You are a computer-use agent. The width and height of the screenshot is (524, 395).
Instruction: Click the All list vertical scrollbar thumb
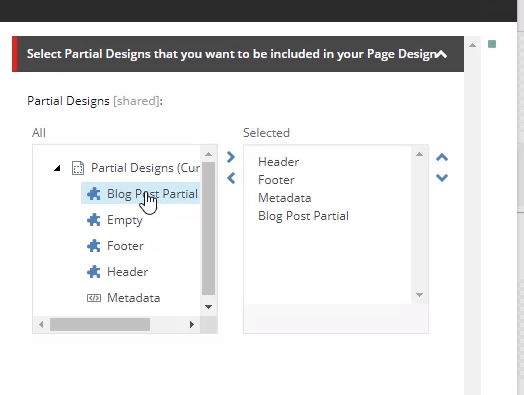[209, 229]
